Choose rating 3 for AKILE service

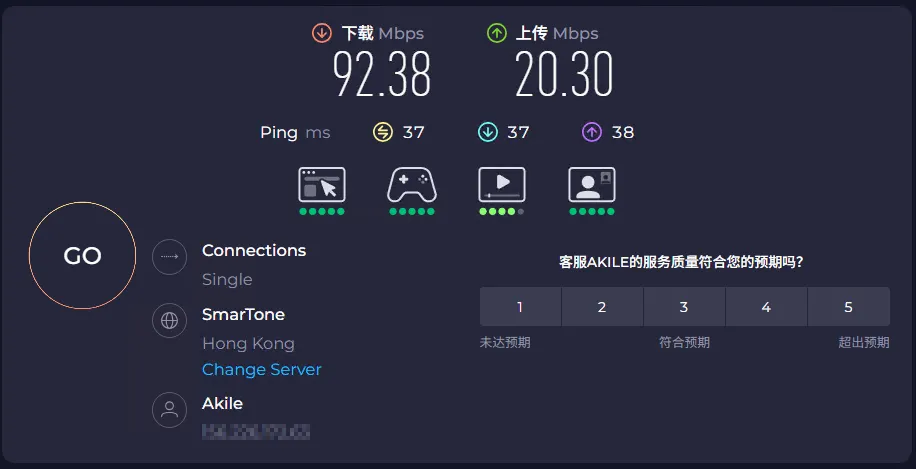point(684,307)
